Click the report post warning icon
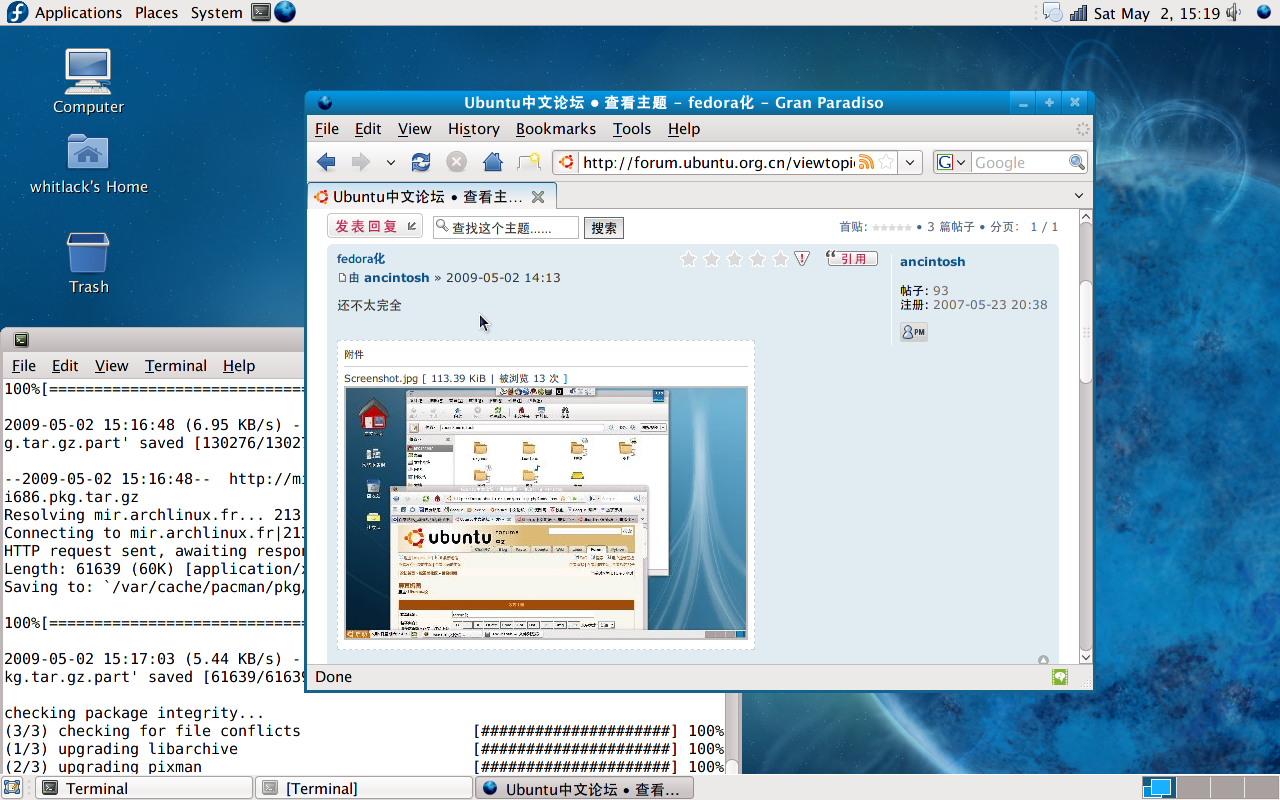Image resolution: width=1280 pixels, height=800 pixels. 802,259
